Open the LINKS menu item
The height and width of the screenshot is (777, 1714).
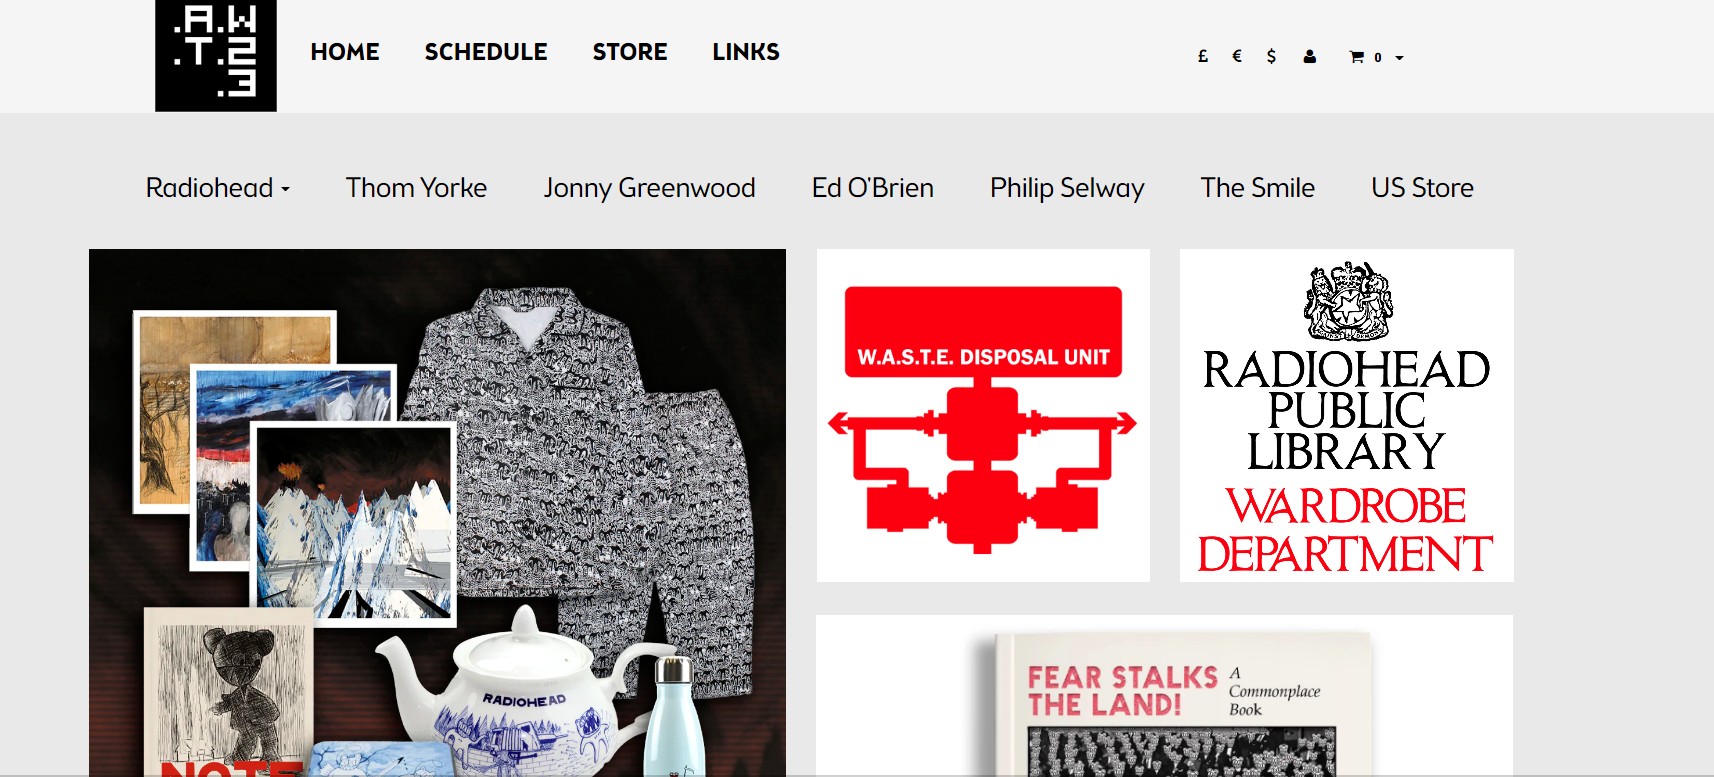[746, 52]
